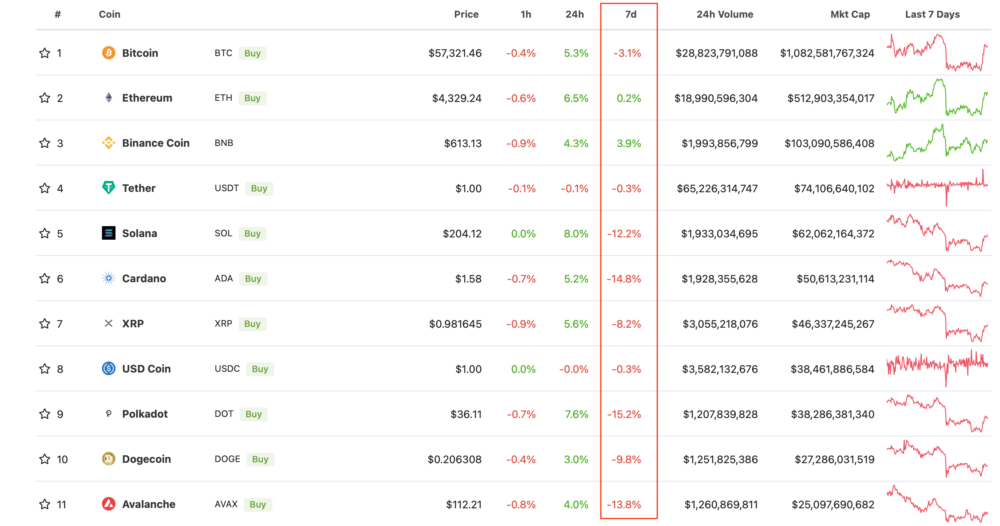Toggle the favorite star for Polkadot
1000x526 pixels.
coord(44,414)
